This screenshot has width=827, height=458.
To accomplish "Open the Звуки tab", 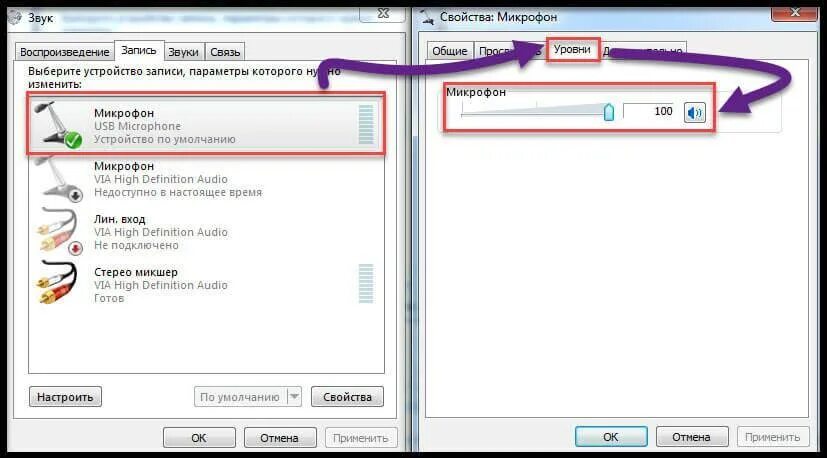I will tap(184, 52).
